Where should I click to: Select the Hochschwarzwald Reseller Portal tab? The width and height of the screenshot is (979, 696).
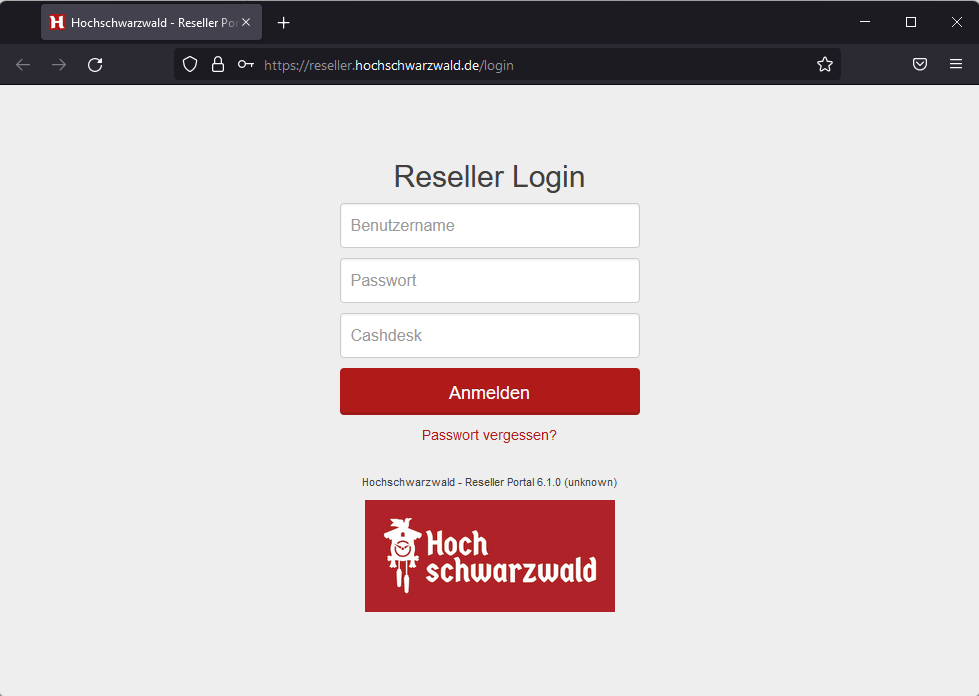145,22
